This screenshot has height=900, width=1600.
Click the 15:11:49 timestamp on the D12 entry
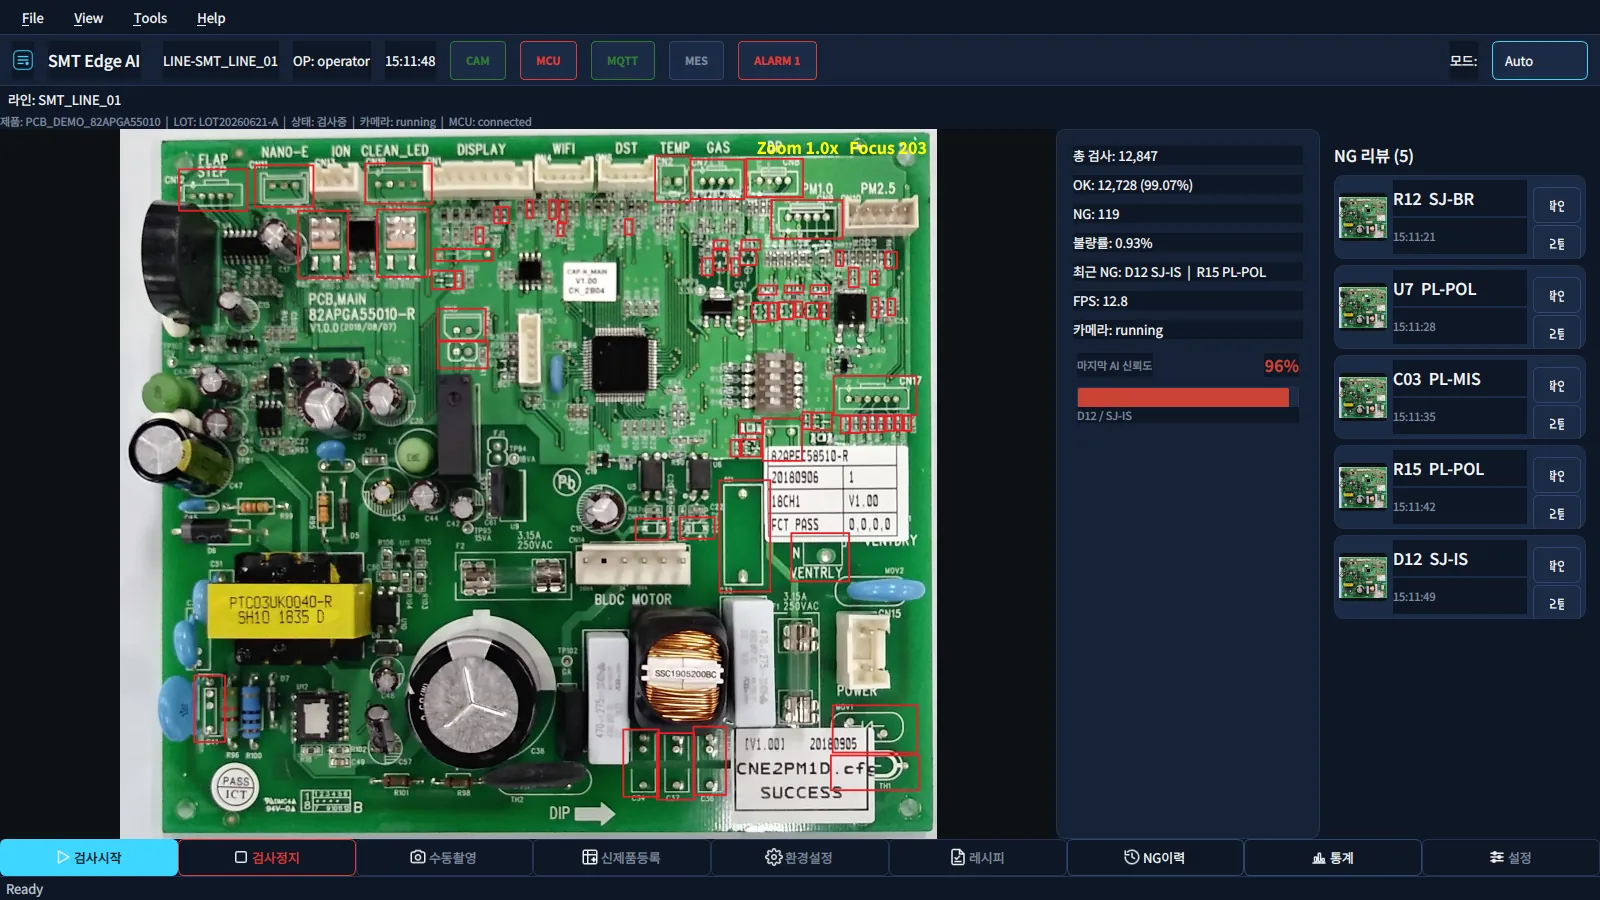pos(1414,597)
